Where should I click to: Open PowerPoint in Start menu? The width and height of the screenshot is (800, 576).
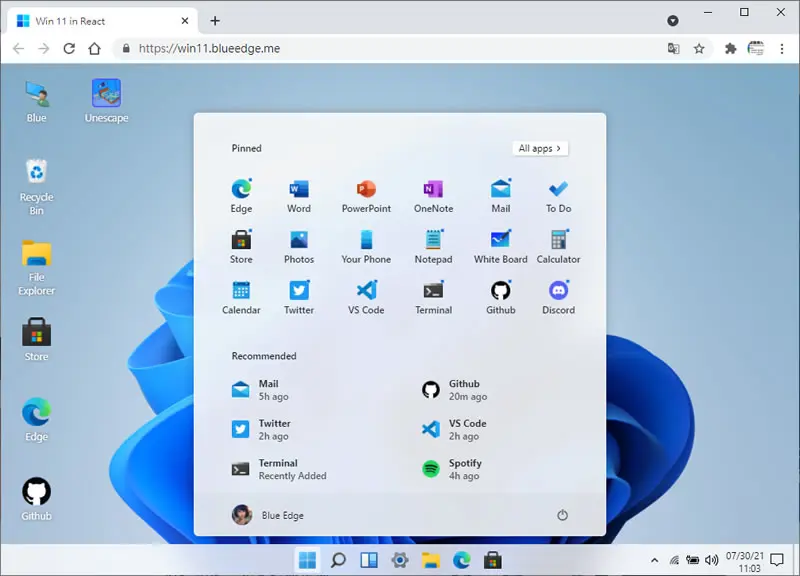[x=366, y=195]
